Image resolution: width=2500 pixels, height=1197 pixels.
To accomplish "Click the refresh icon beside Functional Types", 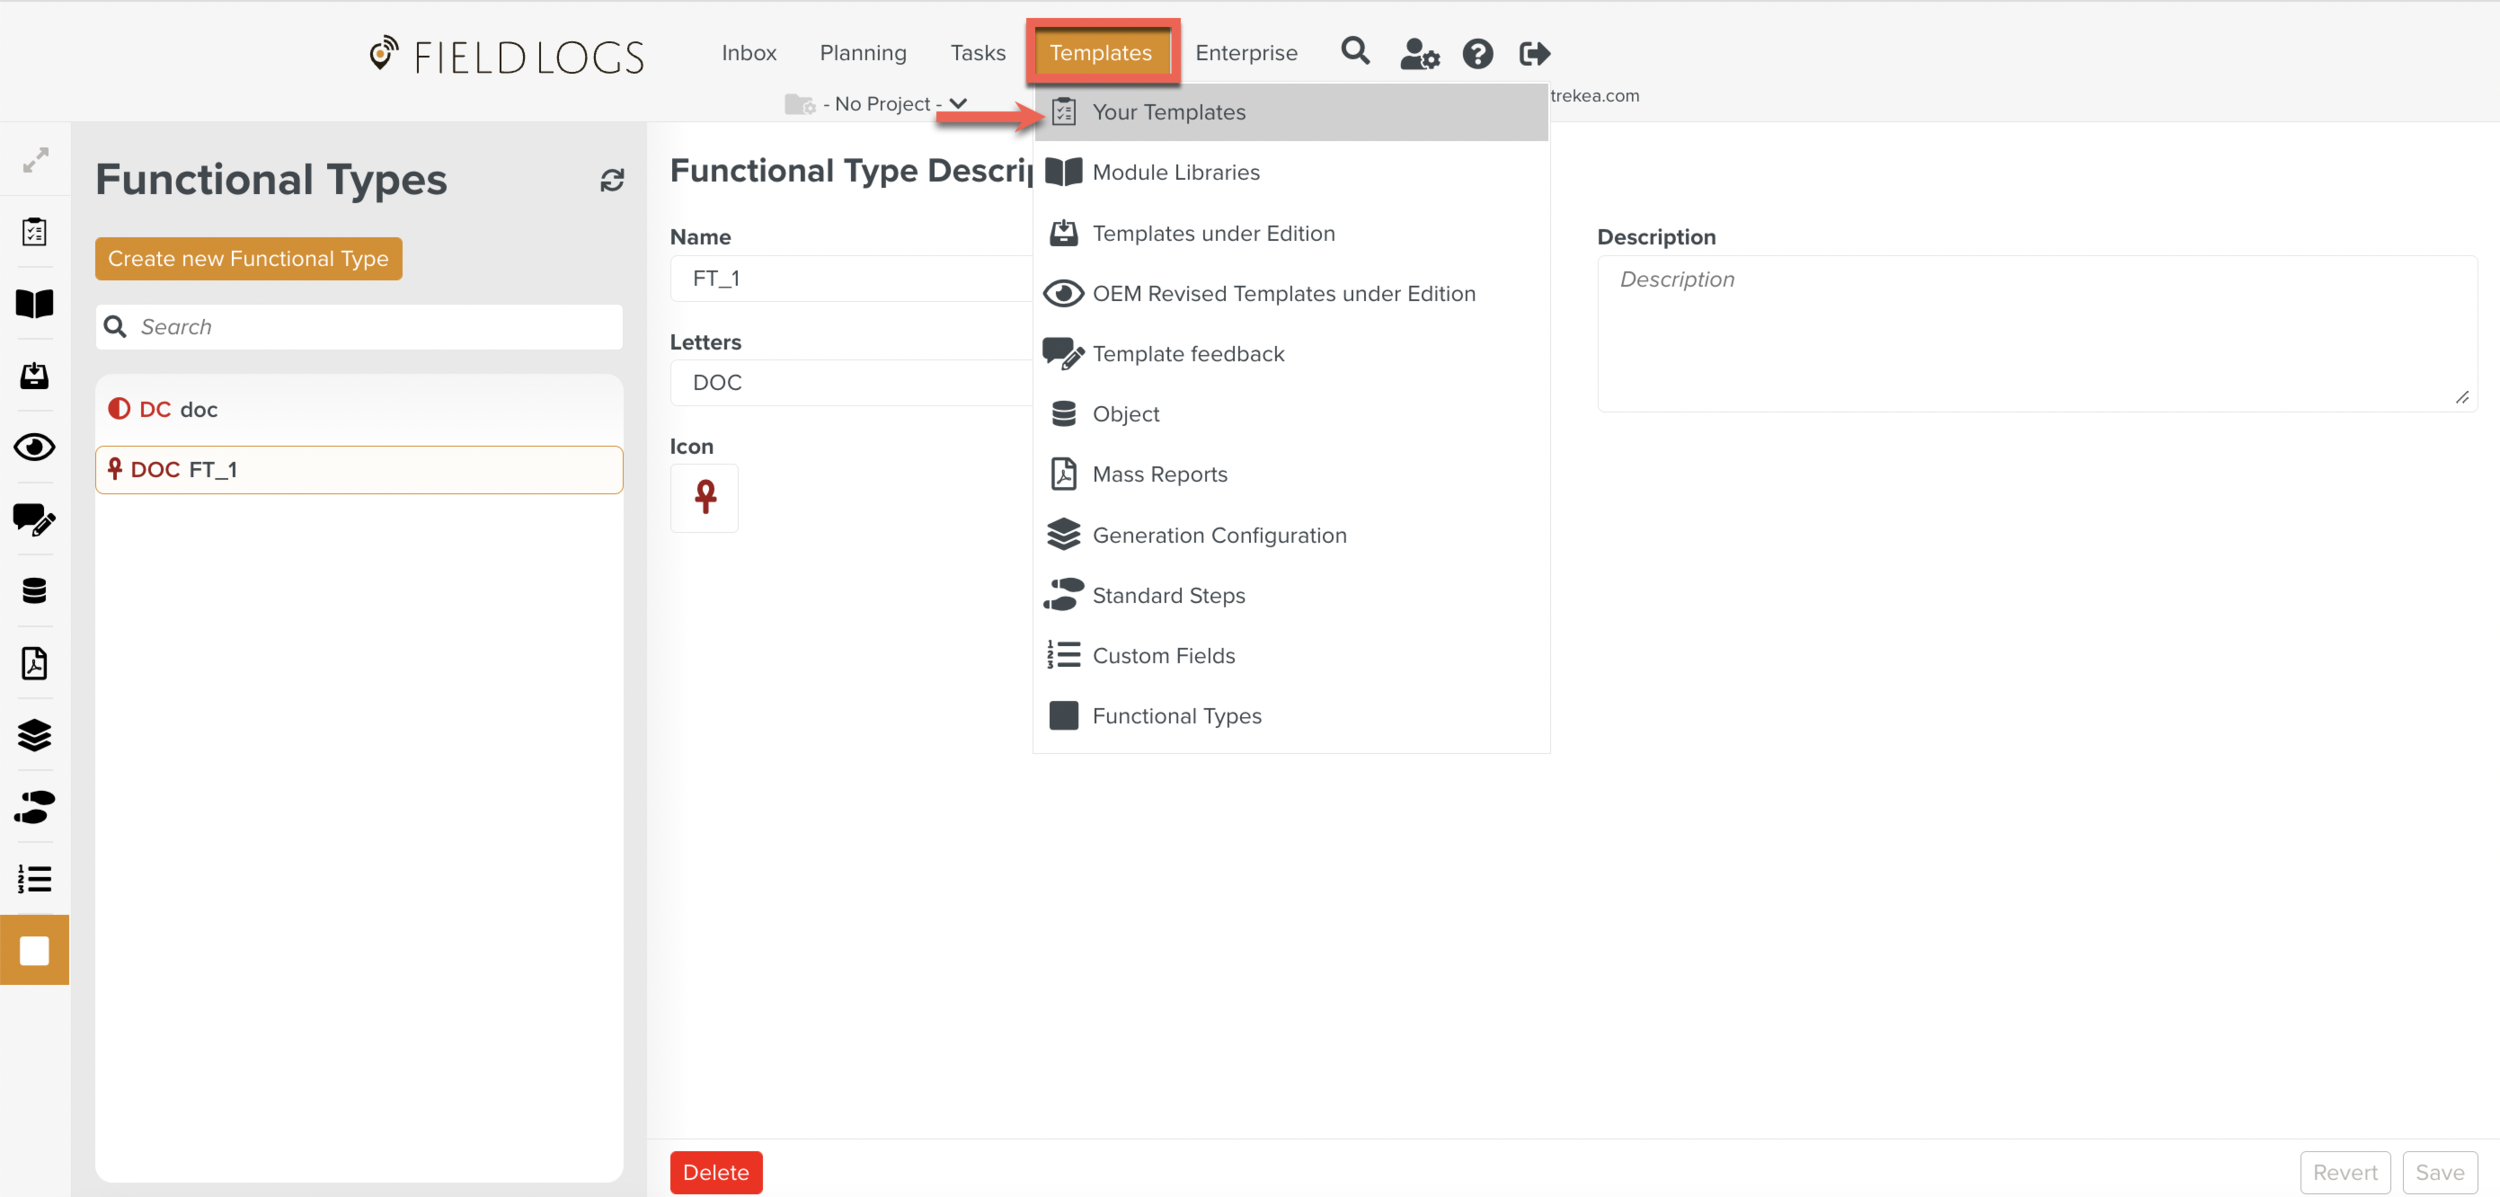I will pyautogui.click(x=612, y=180).
